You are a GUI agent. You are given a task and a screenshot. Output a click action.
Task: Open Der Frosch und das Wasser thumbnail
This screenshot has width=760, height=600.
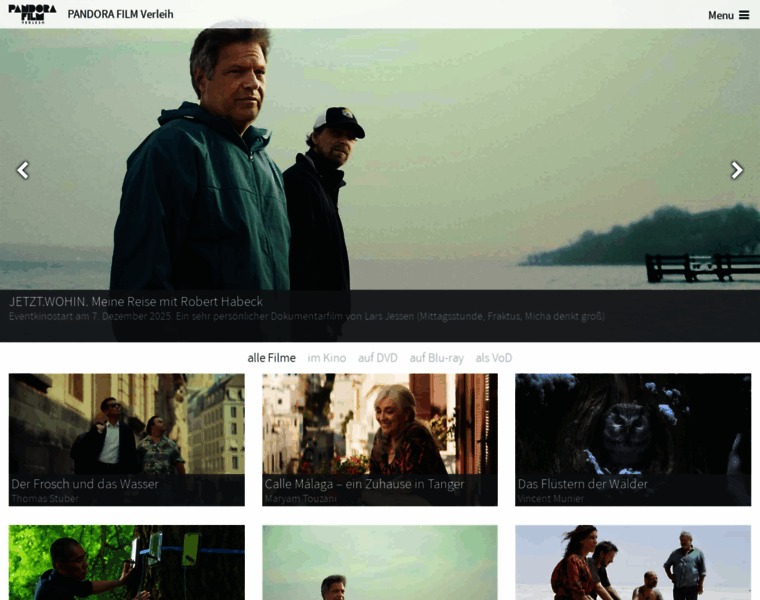click(x=126, y=425)
